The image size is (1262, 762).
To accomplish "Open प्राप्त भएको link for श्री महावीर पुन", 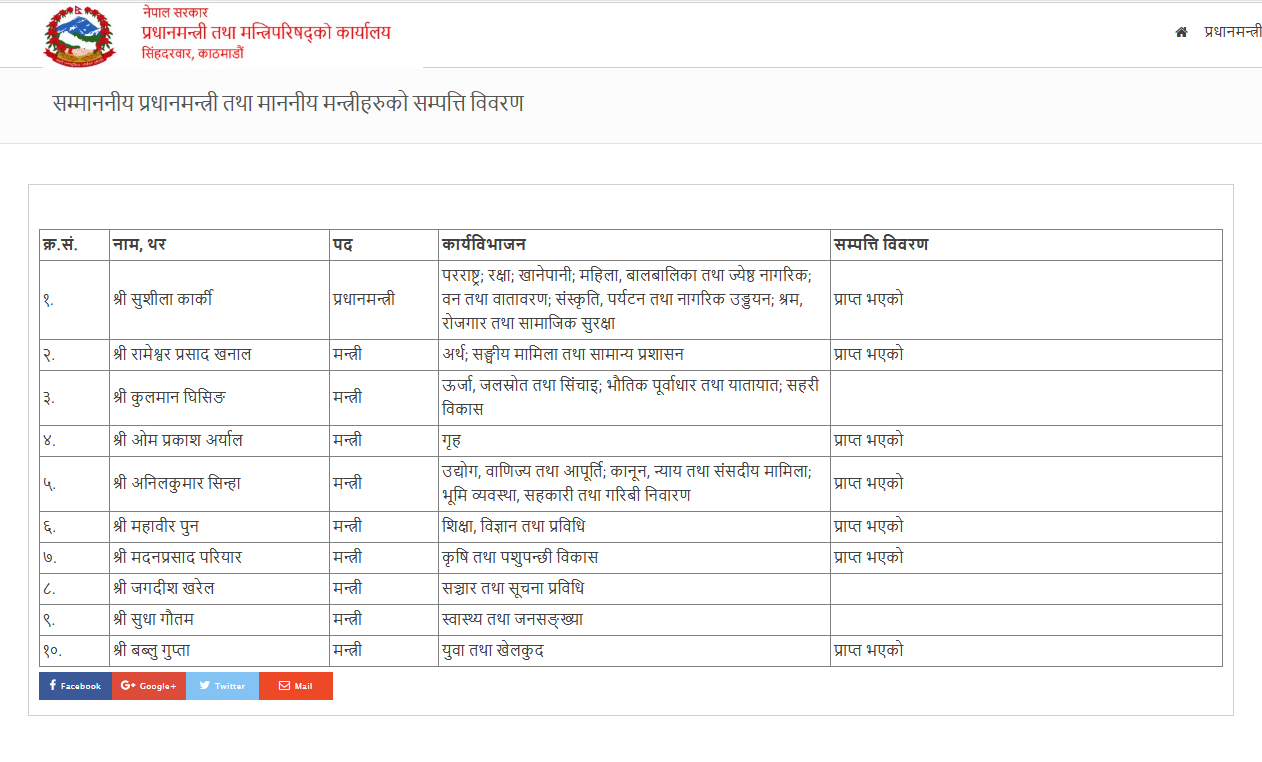I will coord(869,527).
